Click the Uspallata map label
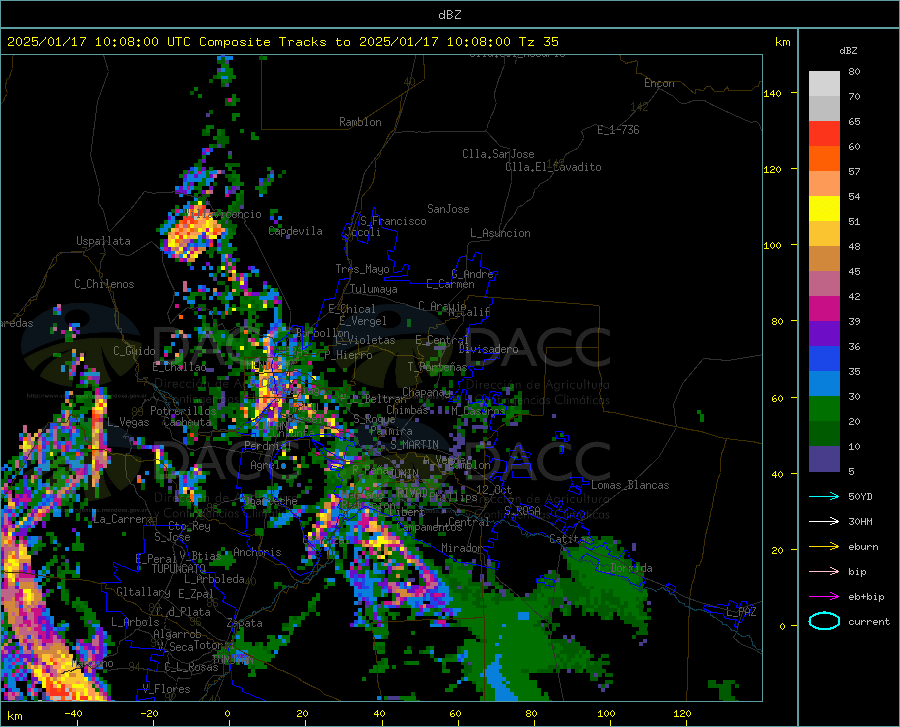Screen dimensions: 900x727 103,241
